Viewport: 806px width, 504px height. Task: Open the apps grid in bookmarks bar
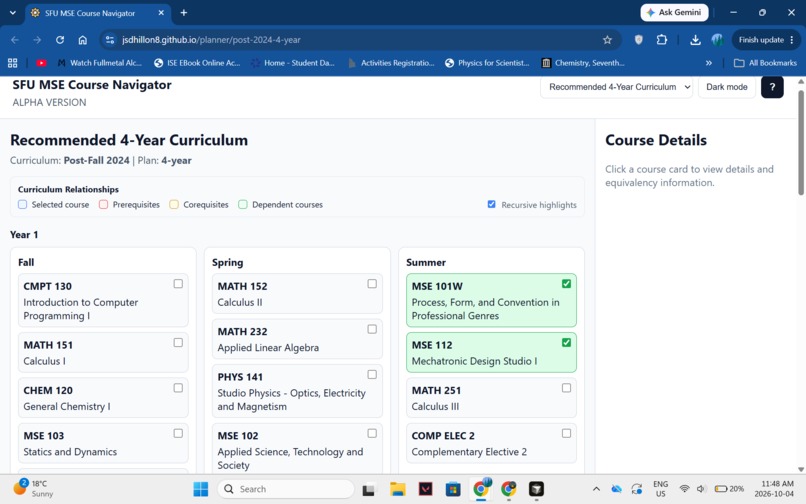coord(13,63)
